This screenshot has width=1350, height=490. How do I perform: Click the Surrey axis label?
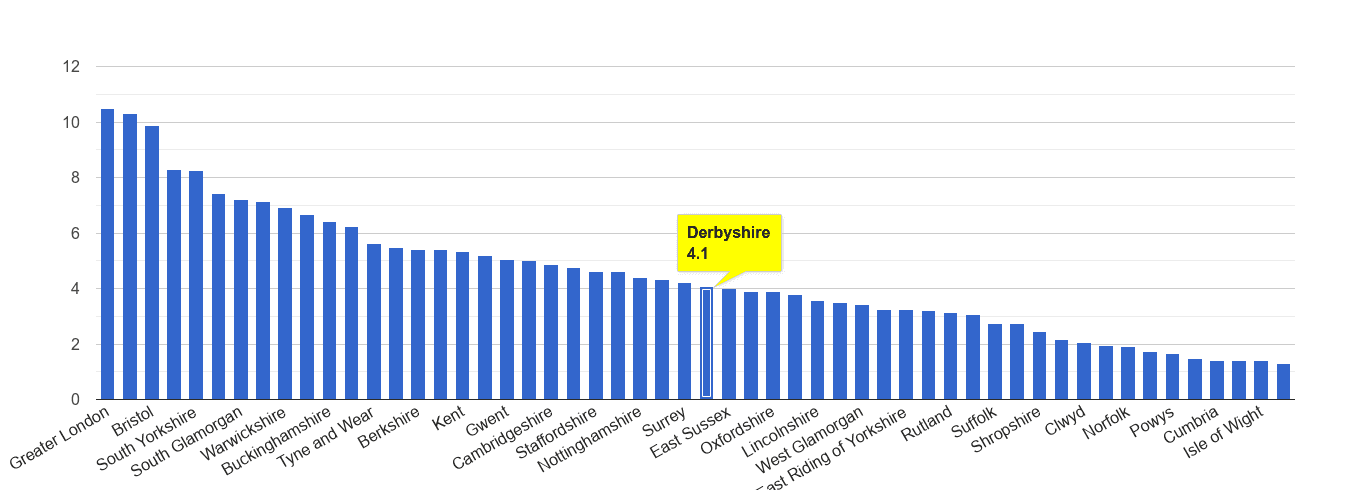666,419
